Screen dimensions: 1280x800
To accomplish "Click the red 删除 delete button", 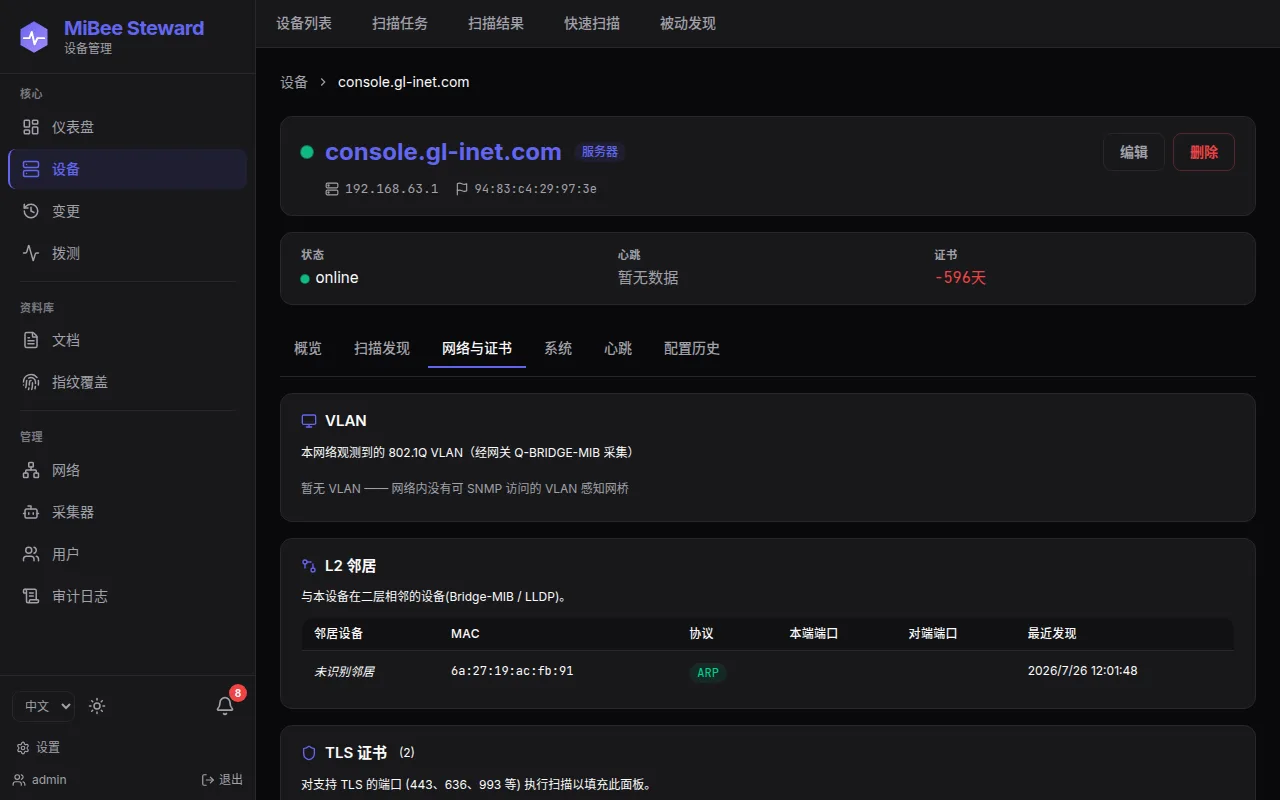I will [1204, 152].
